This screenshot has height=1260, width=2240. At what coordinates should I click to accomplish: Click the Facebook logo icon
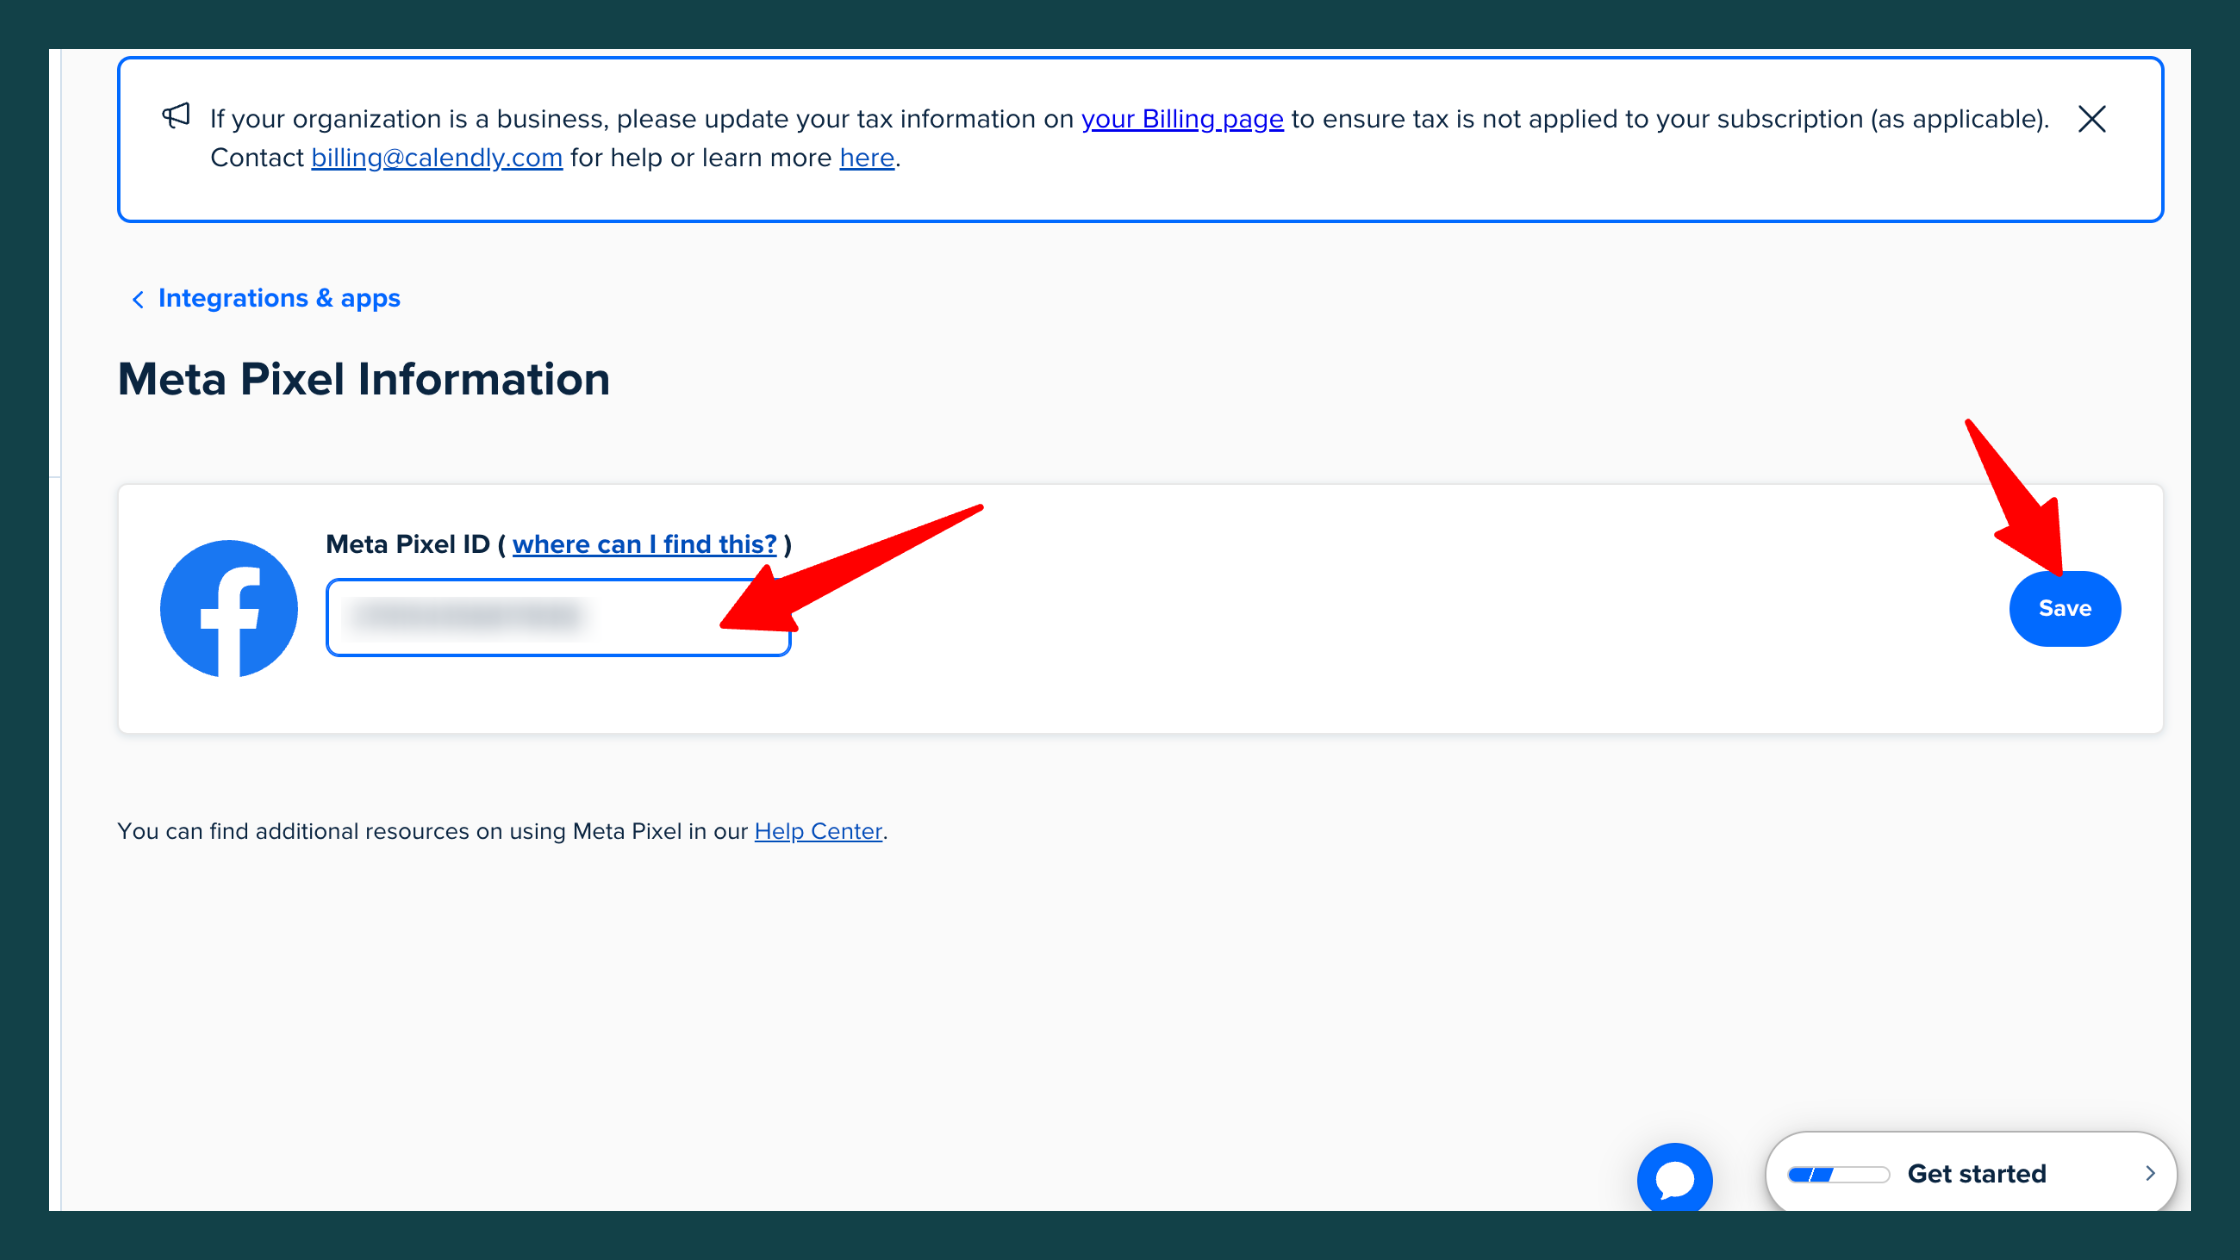coord(229,609)
